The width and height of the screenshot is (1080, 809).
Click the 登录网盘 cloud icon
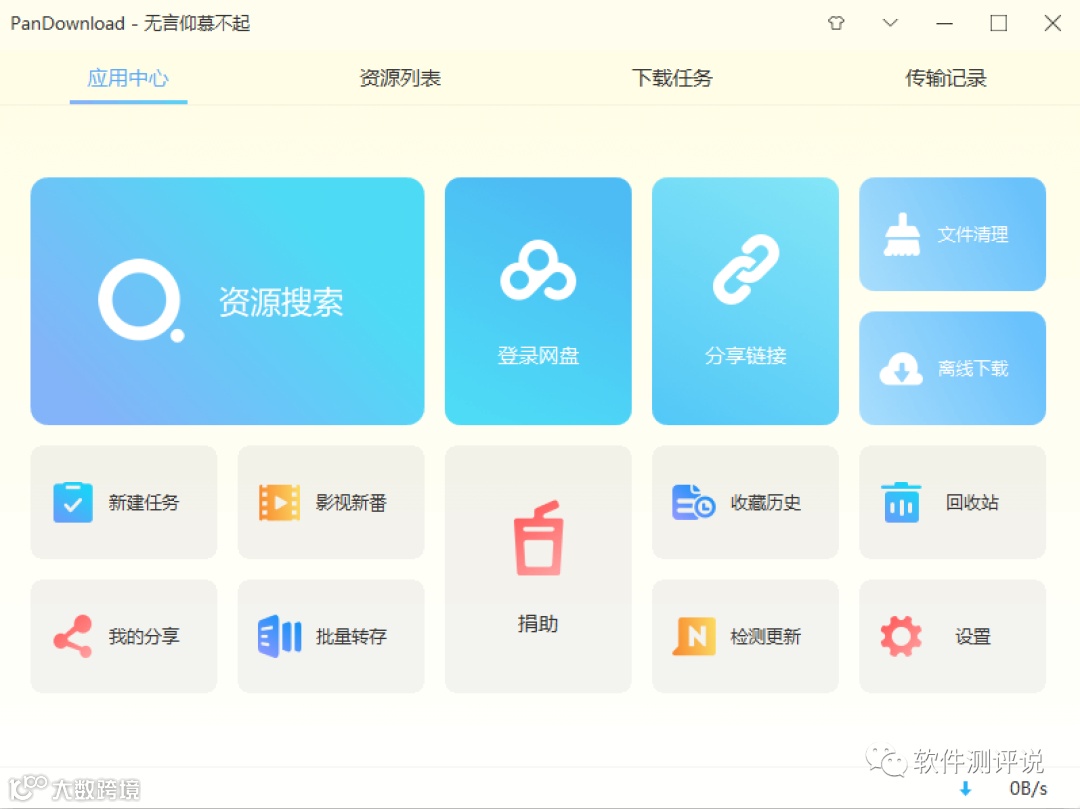pos(538,271)
